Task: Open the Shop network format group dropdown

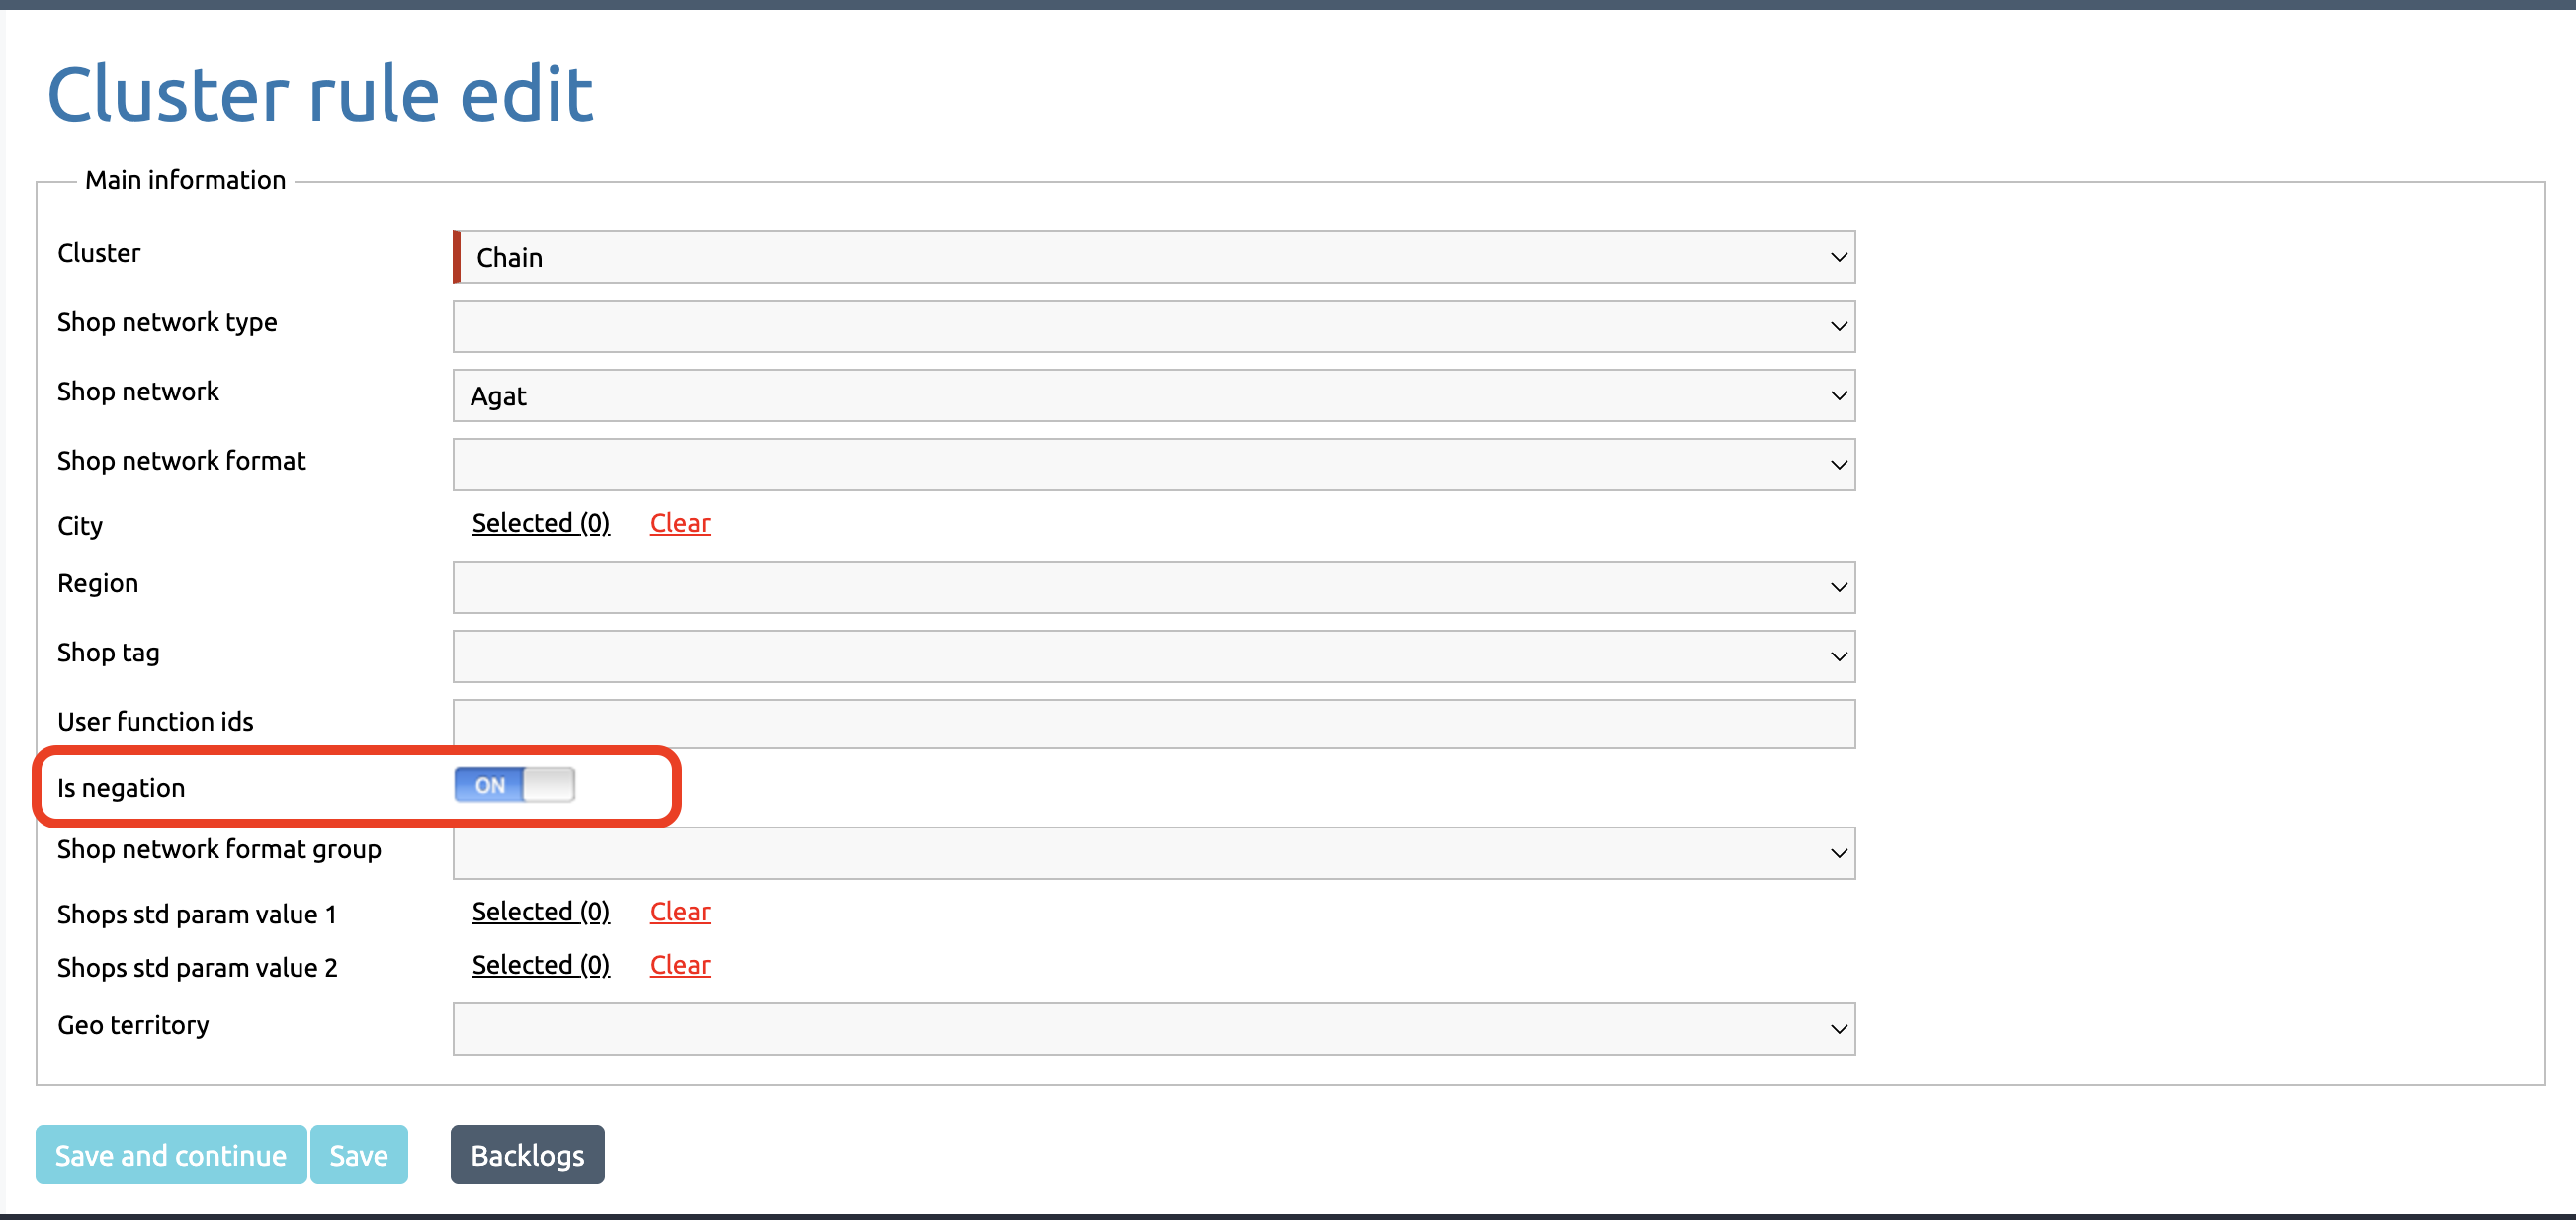Action: 1154,853
